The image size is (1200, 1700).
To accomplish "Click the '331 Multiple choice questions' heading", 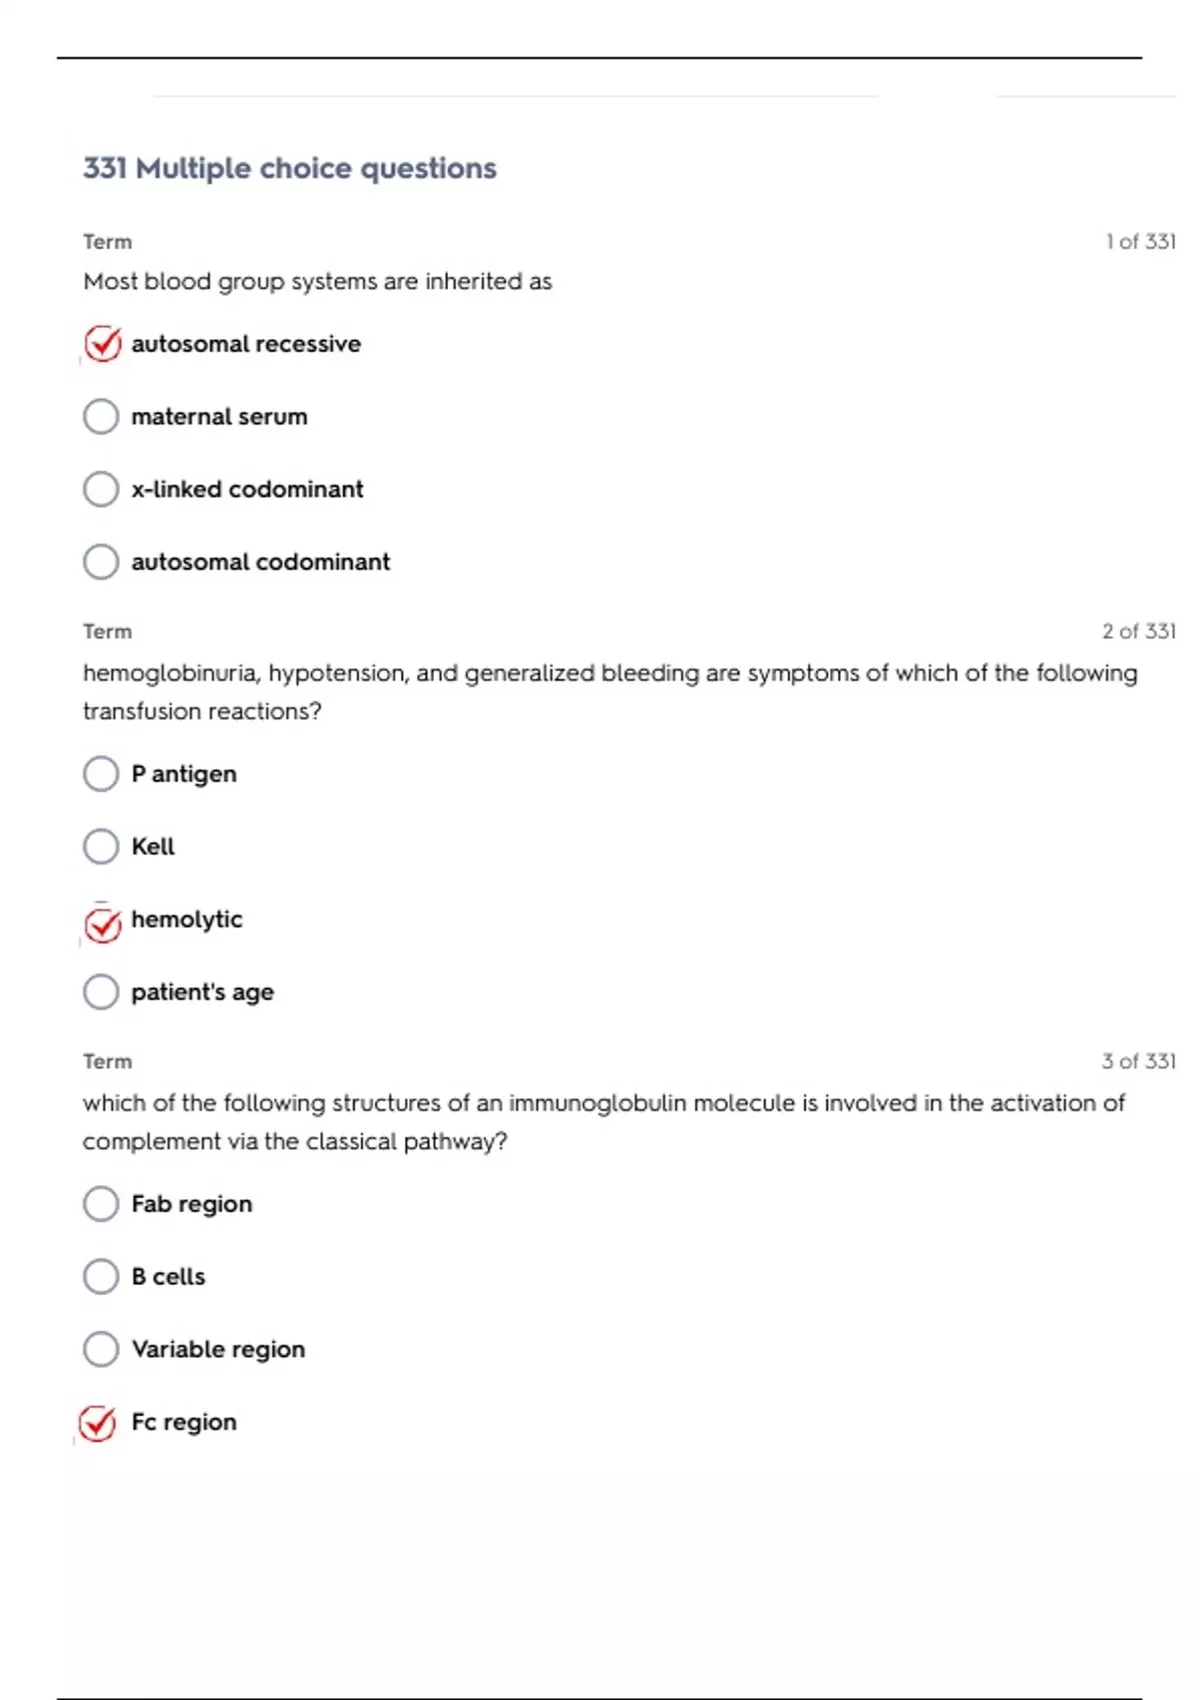I will pos(289,168).
